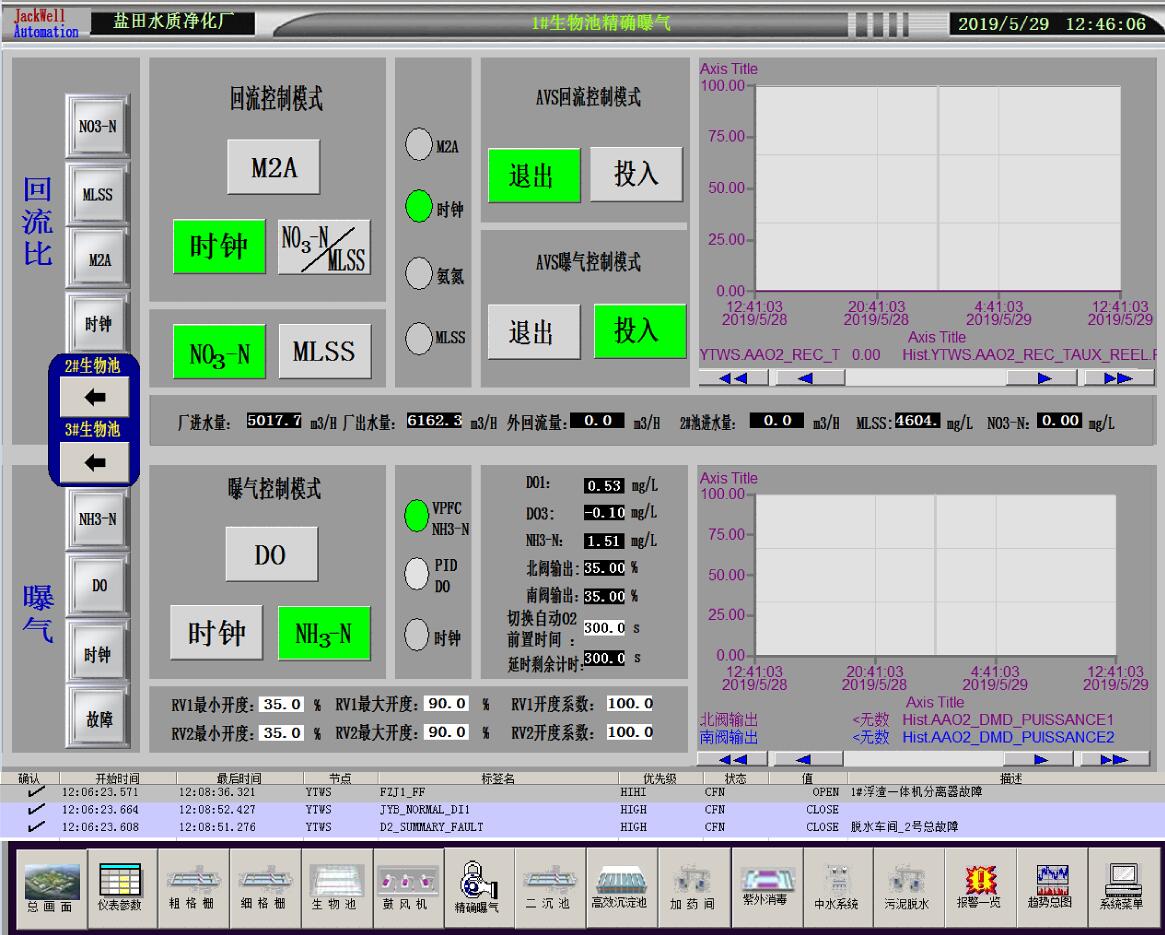Rewind lower trend chart fast backward
This screenshot has width=1165, height=935.
733,759
